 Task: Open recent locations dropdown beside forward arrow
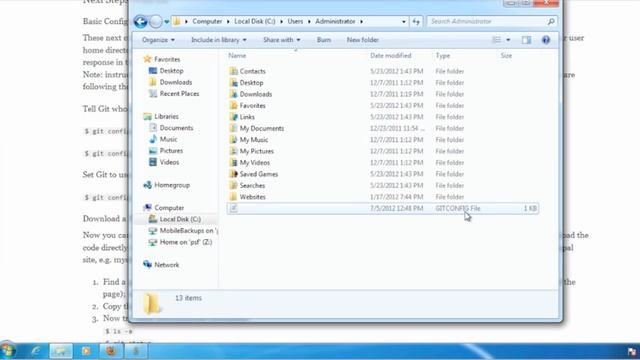coord(167,22)
